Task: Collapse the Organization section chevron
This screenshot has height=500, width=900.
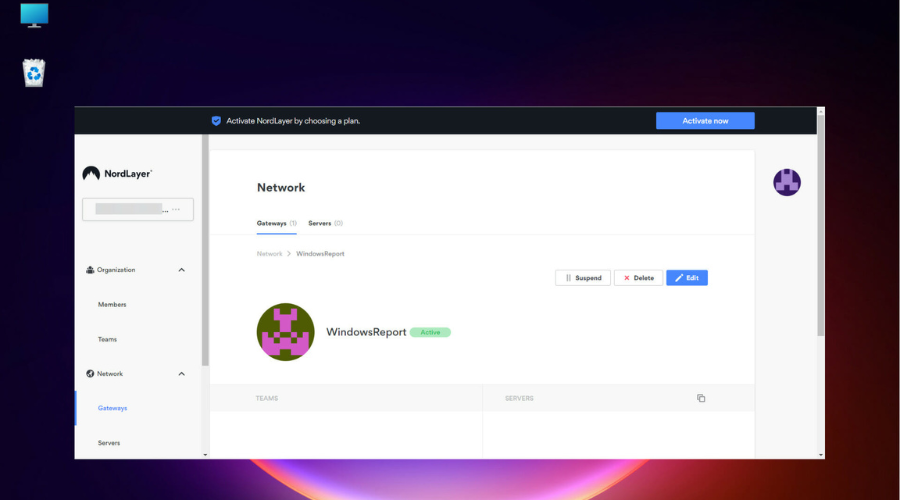Action: (x=181, y=270)
